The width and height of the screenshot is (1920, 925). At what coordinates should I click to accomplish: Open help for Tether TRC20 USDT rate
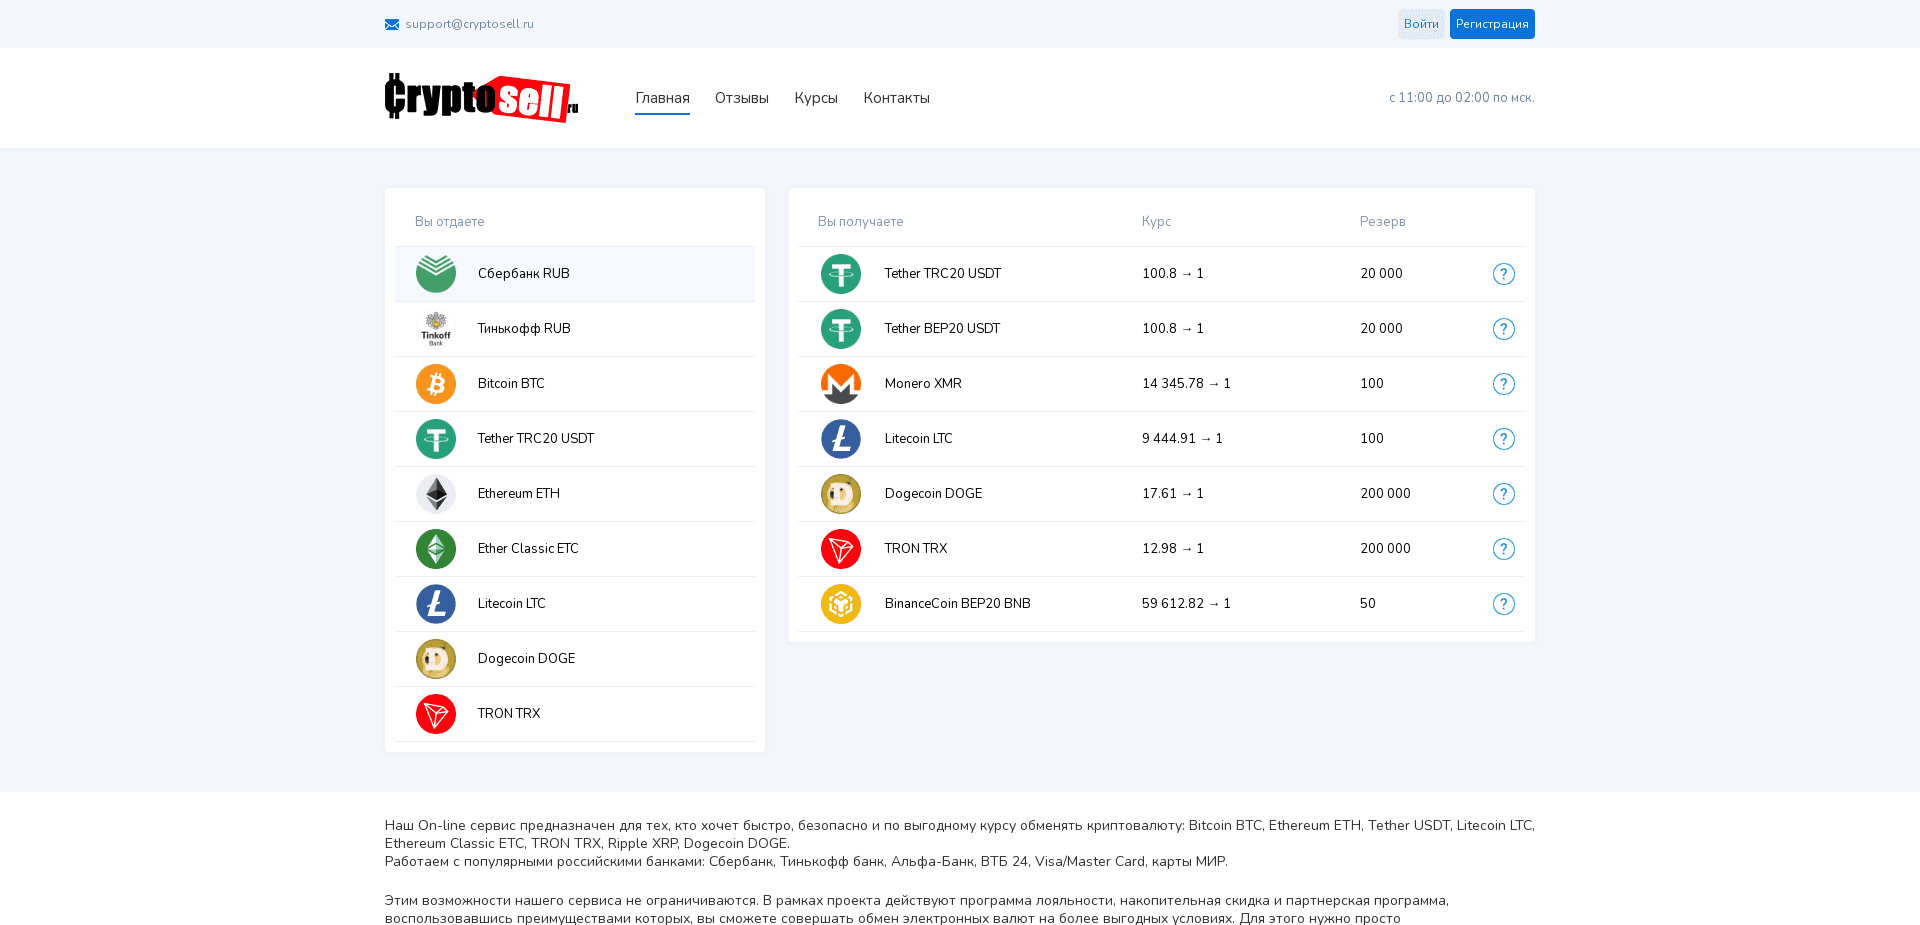[x=1503, y=273]
